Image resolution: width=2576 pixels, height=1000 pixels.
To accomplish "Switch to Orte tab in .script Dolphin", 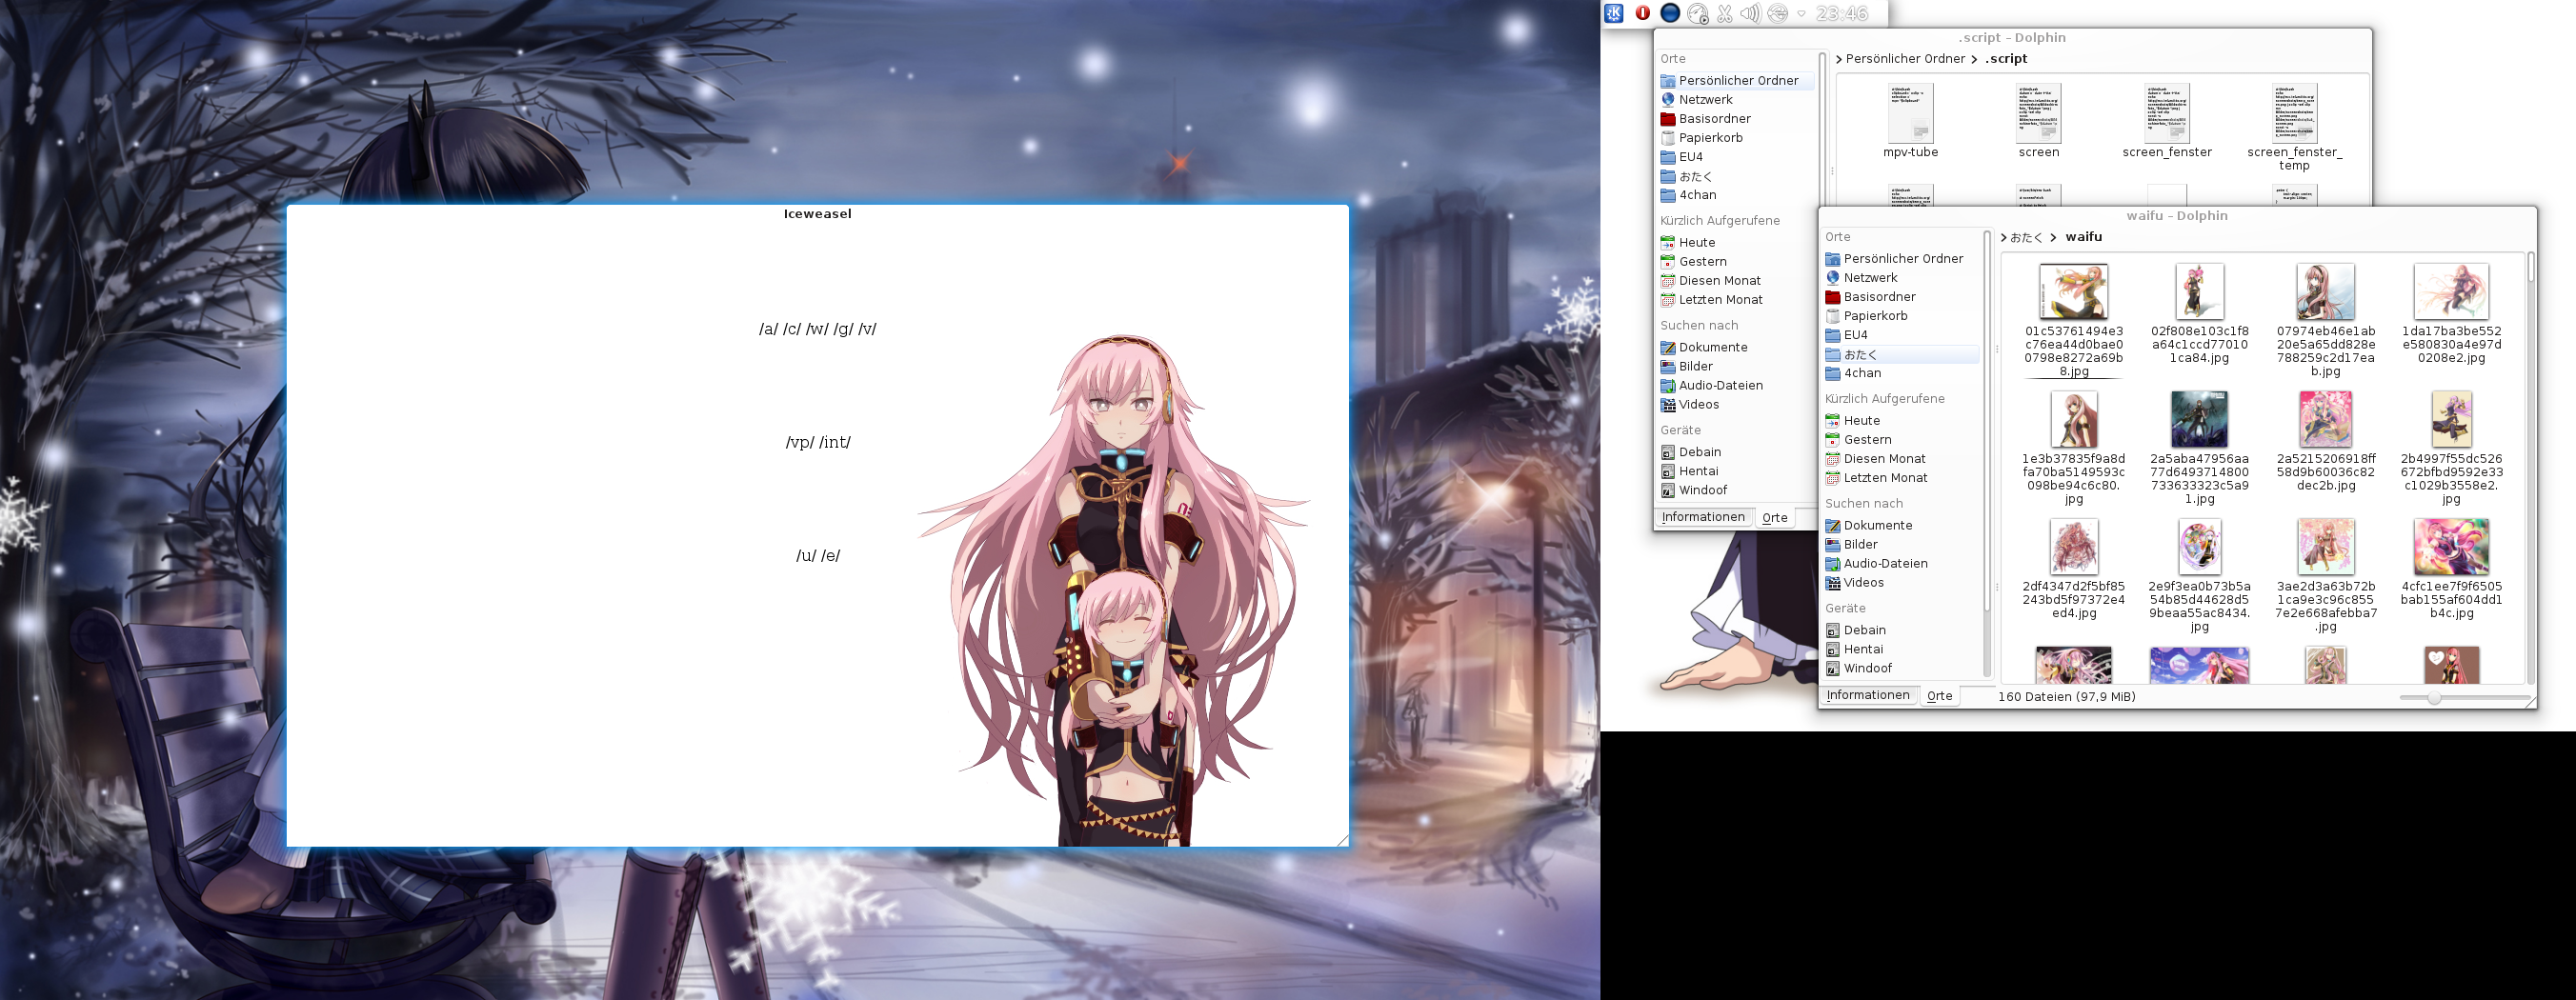I will click(1775, 518).
